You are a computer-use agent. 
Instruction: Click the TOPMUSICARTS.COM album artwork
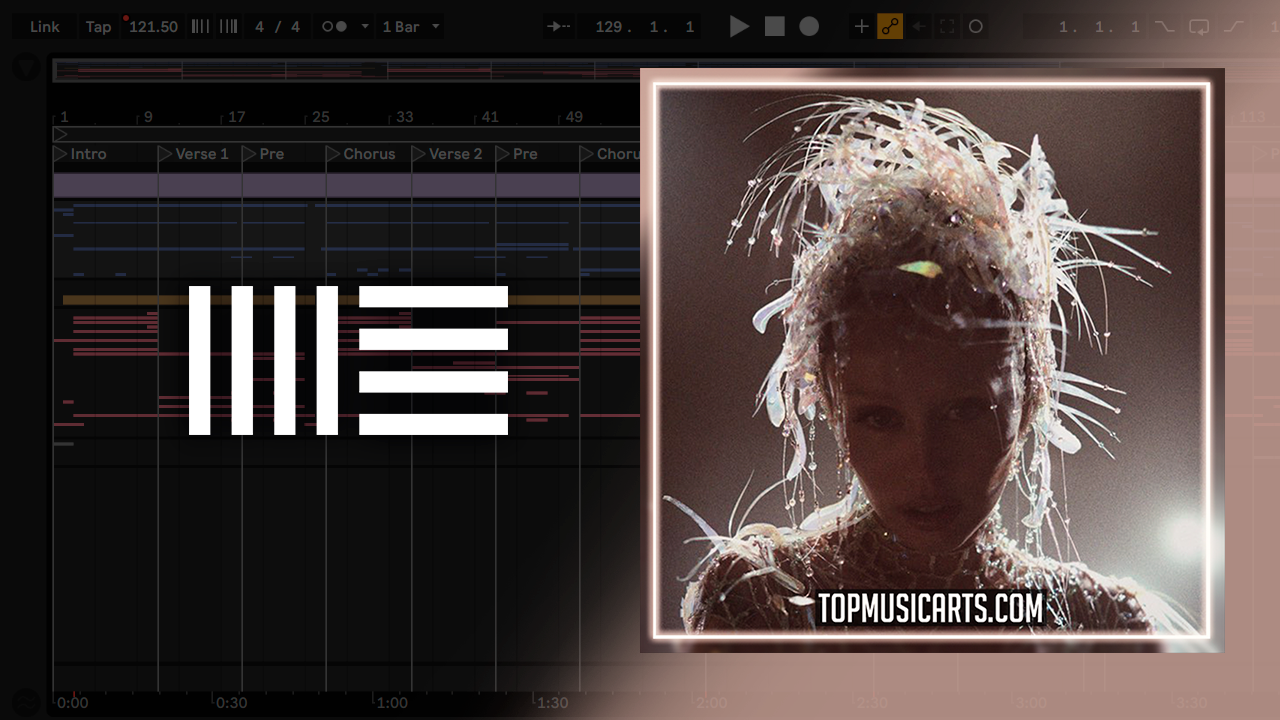pos(931,360)
